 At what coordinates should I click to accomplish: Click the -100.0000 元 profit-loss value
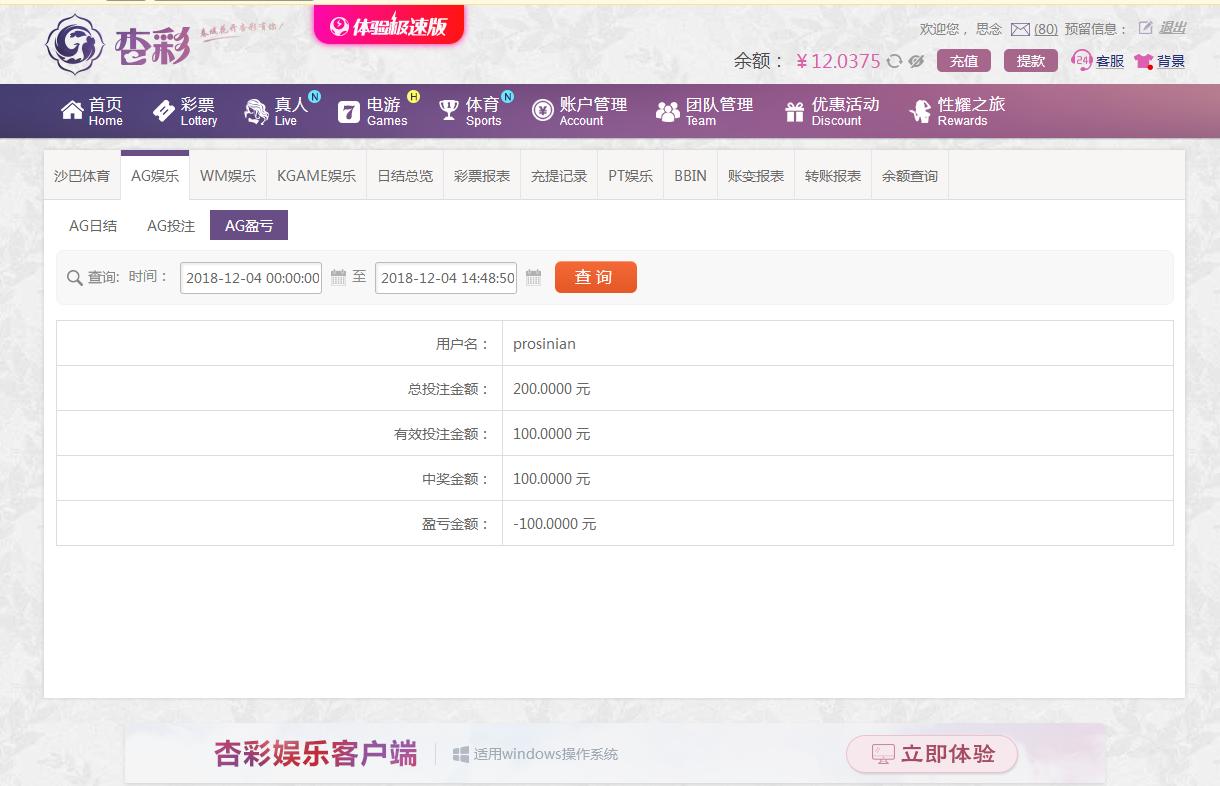coord(555,524)
